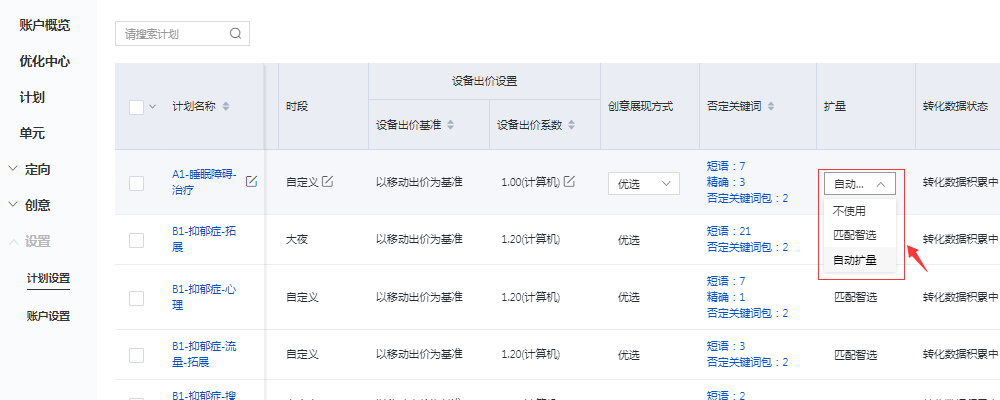Open the 优选 创意展现方式 dropdown
The height and width of the screenshot is (400, 1000).
643,184
